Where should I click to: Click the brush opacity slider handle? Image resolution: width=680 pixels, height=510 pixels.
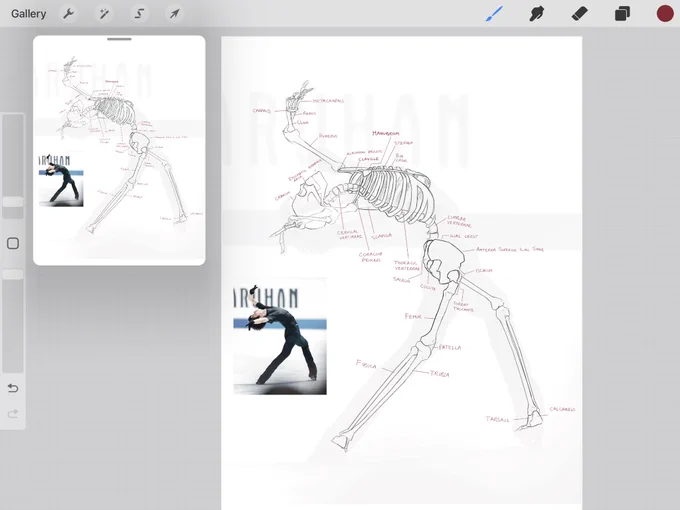13,275
